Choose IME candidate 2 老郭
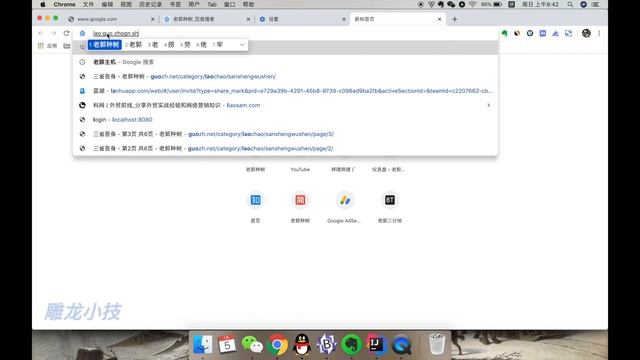The height and width of the screenshot is (360, 640). click(133, 44)
